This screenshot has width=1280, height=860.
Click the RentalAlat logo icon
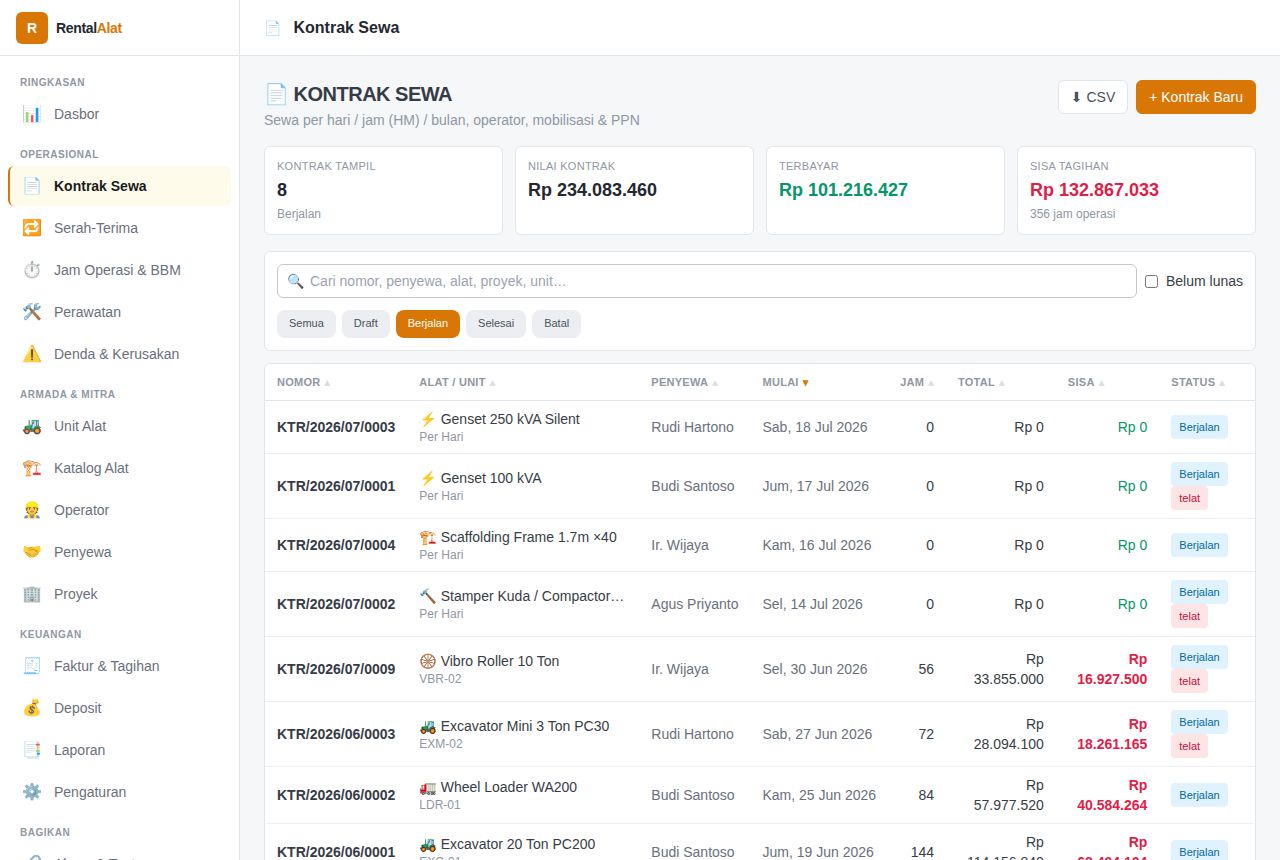point(32,28)
